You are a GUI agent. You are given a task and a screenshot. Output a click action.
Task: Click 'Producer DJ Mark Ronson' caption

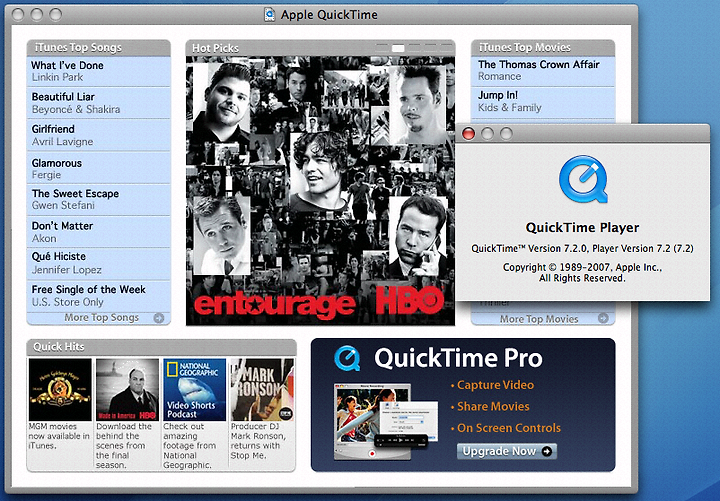[258, 441]
